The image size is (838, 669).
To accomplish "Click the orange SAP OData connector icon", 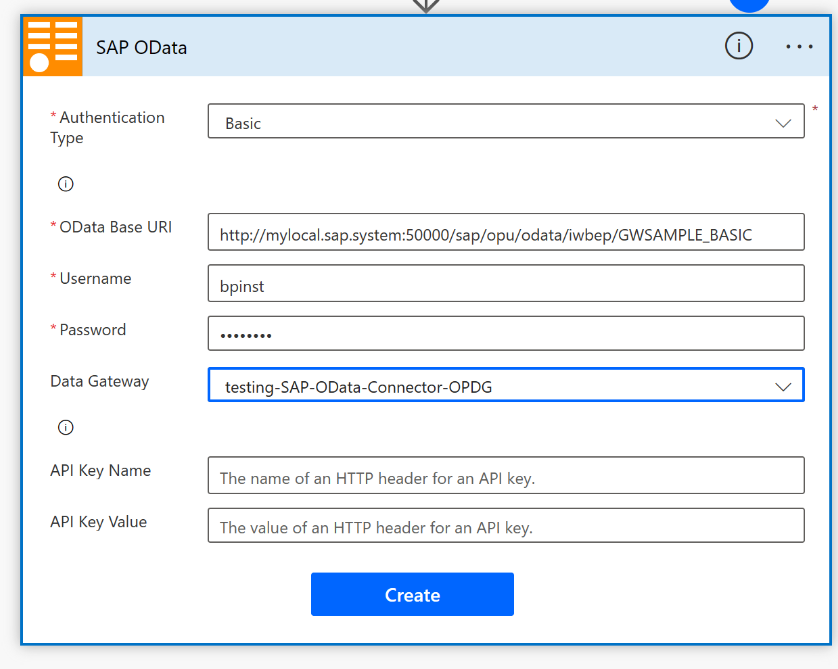I will 52,46.
